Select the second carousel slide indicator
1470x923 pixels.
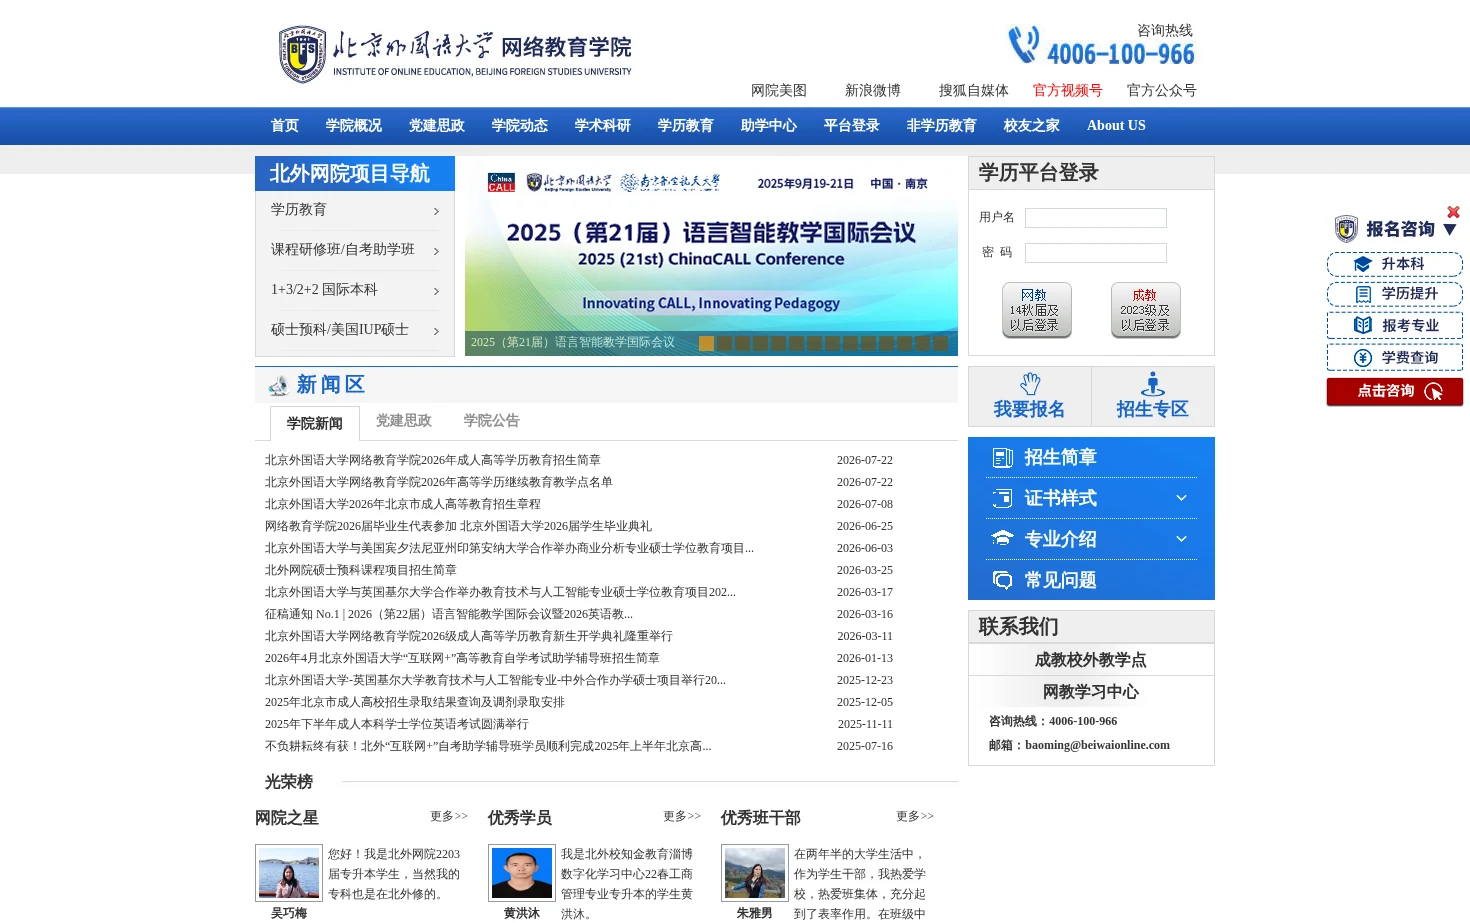[724, 344]
